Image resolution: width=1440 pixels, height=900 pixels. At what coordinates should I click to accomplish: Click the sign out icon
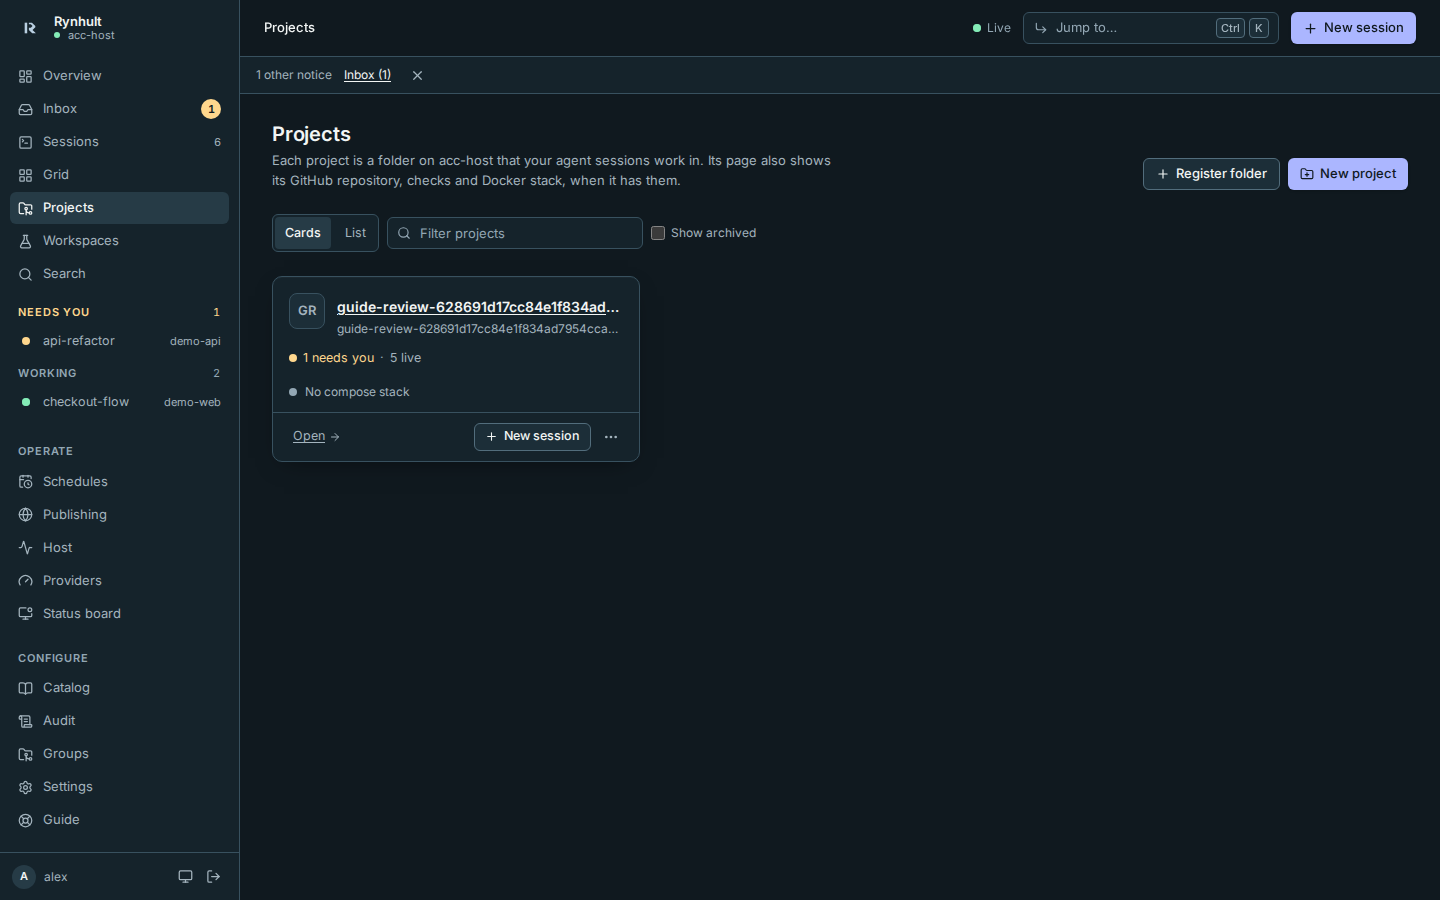point(213,877)
